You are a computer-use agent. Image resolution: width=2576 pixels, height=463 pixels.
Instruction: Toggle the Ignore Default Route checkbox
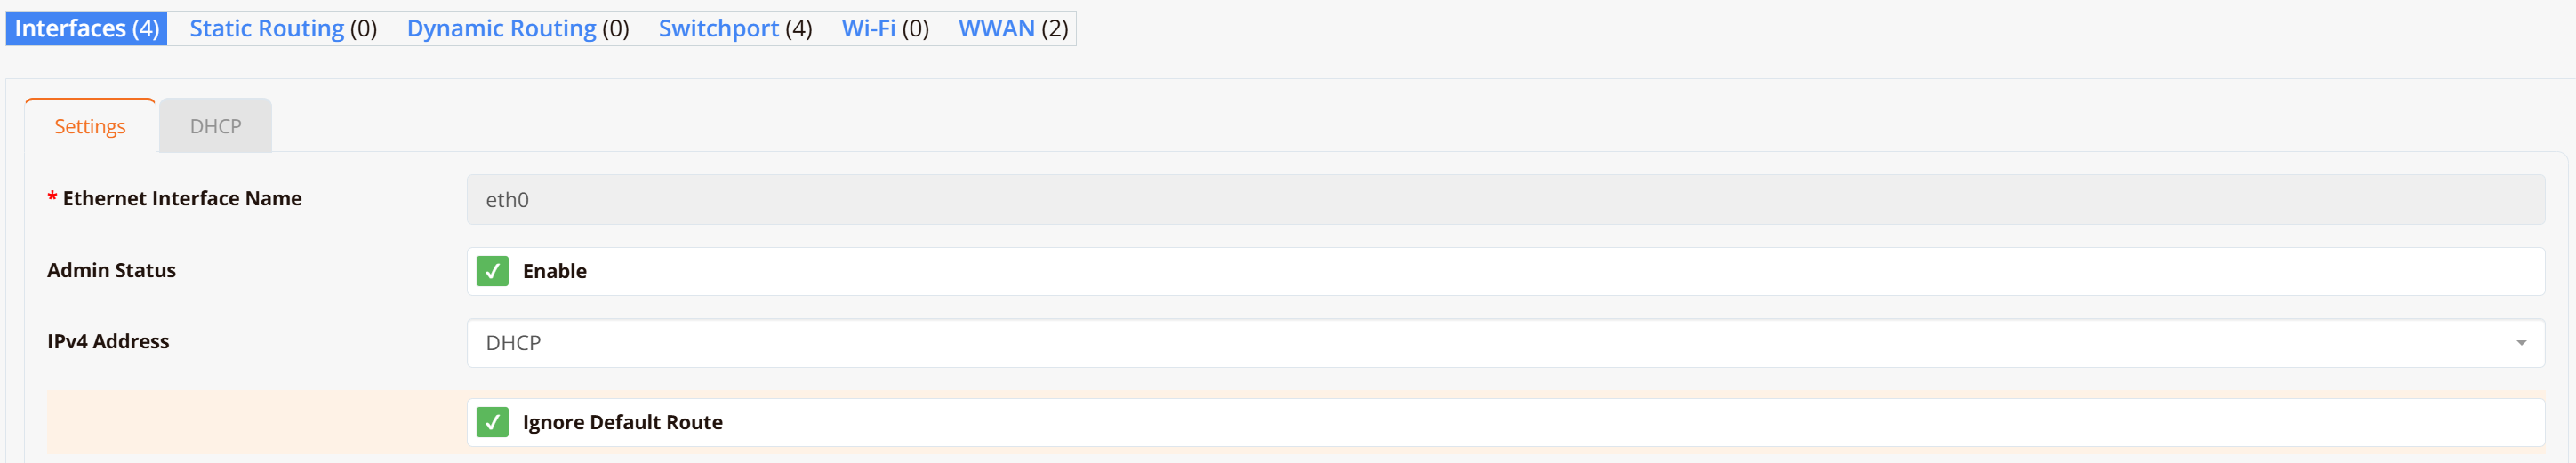[492, 422]
